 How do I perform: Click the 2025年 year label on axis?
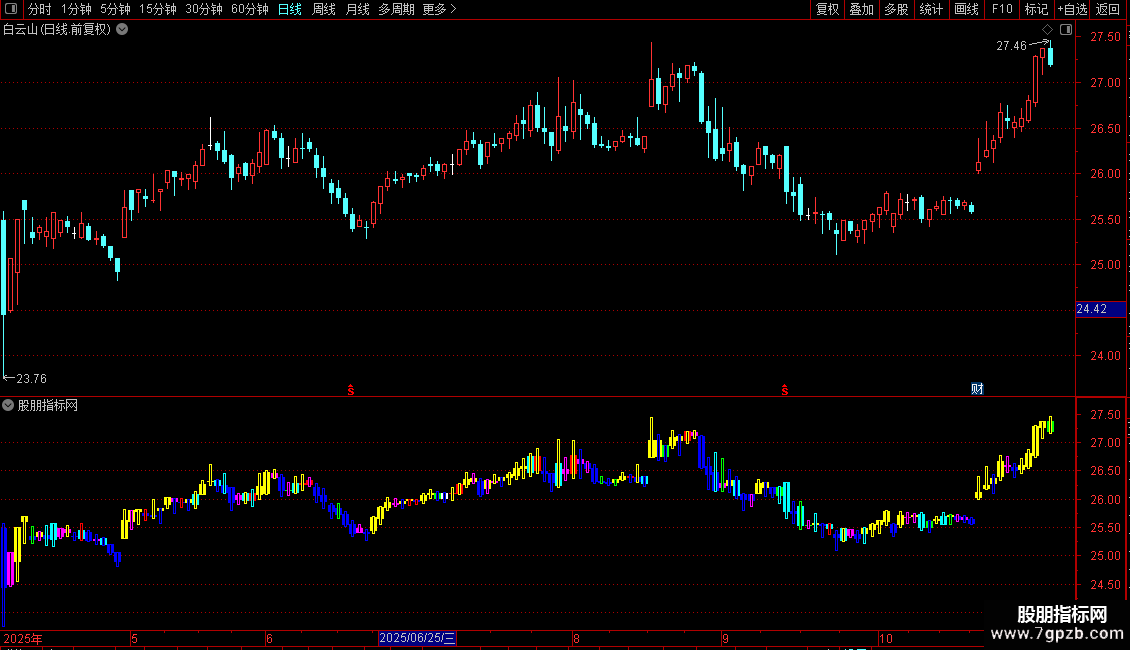[x=23, y=638]
